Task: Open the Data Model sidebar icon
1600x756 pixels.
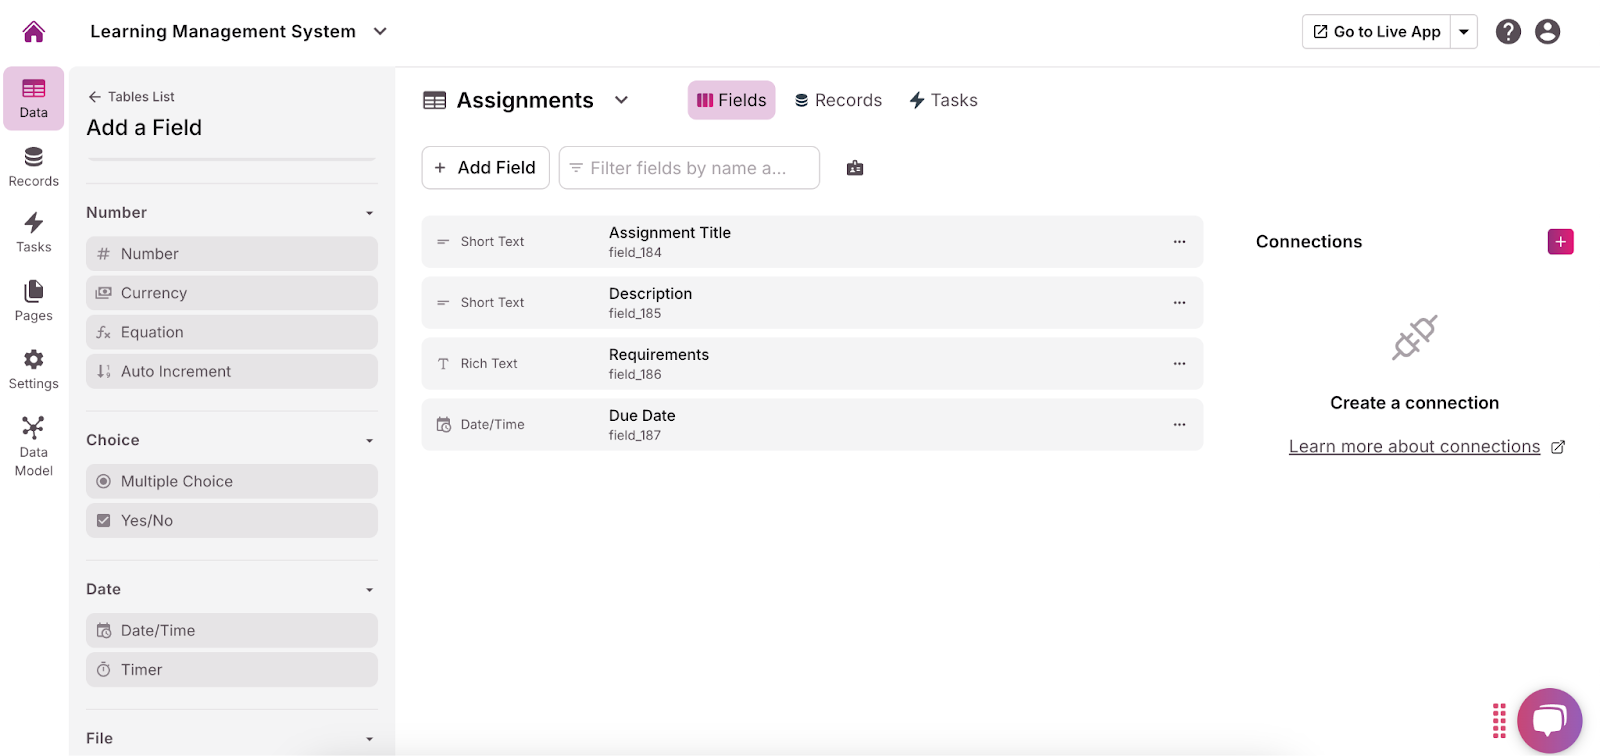Action: 34,446
